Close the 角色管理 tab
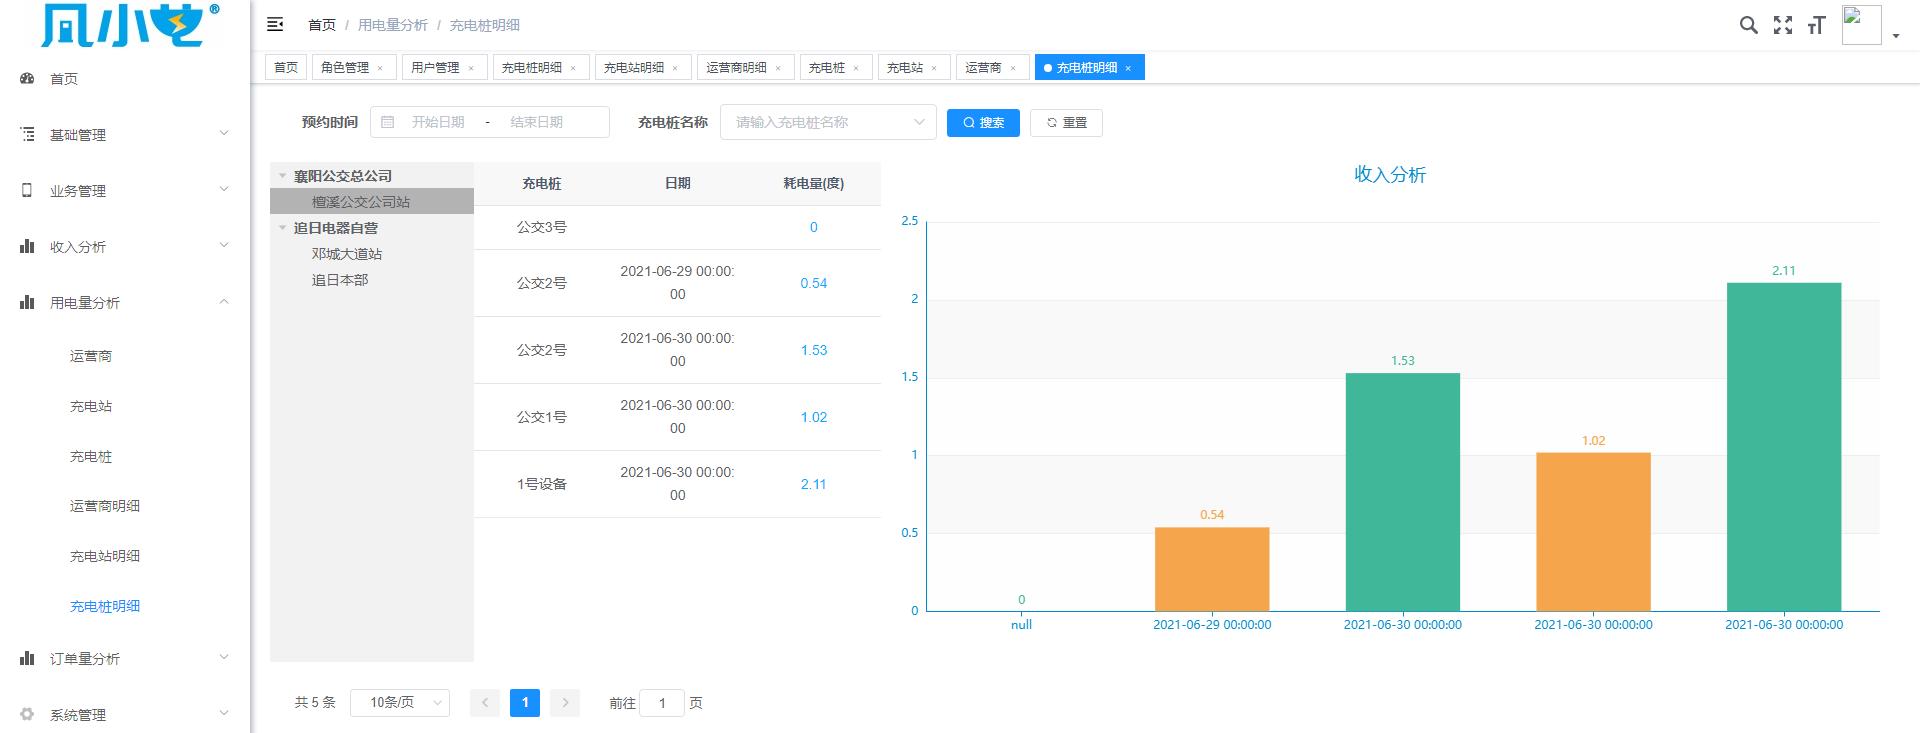 (380, 68)
